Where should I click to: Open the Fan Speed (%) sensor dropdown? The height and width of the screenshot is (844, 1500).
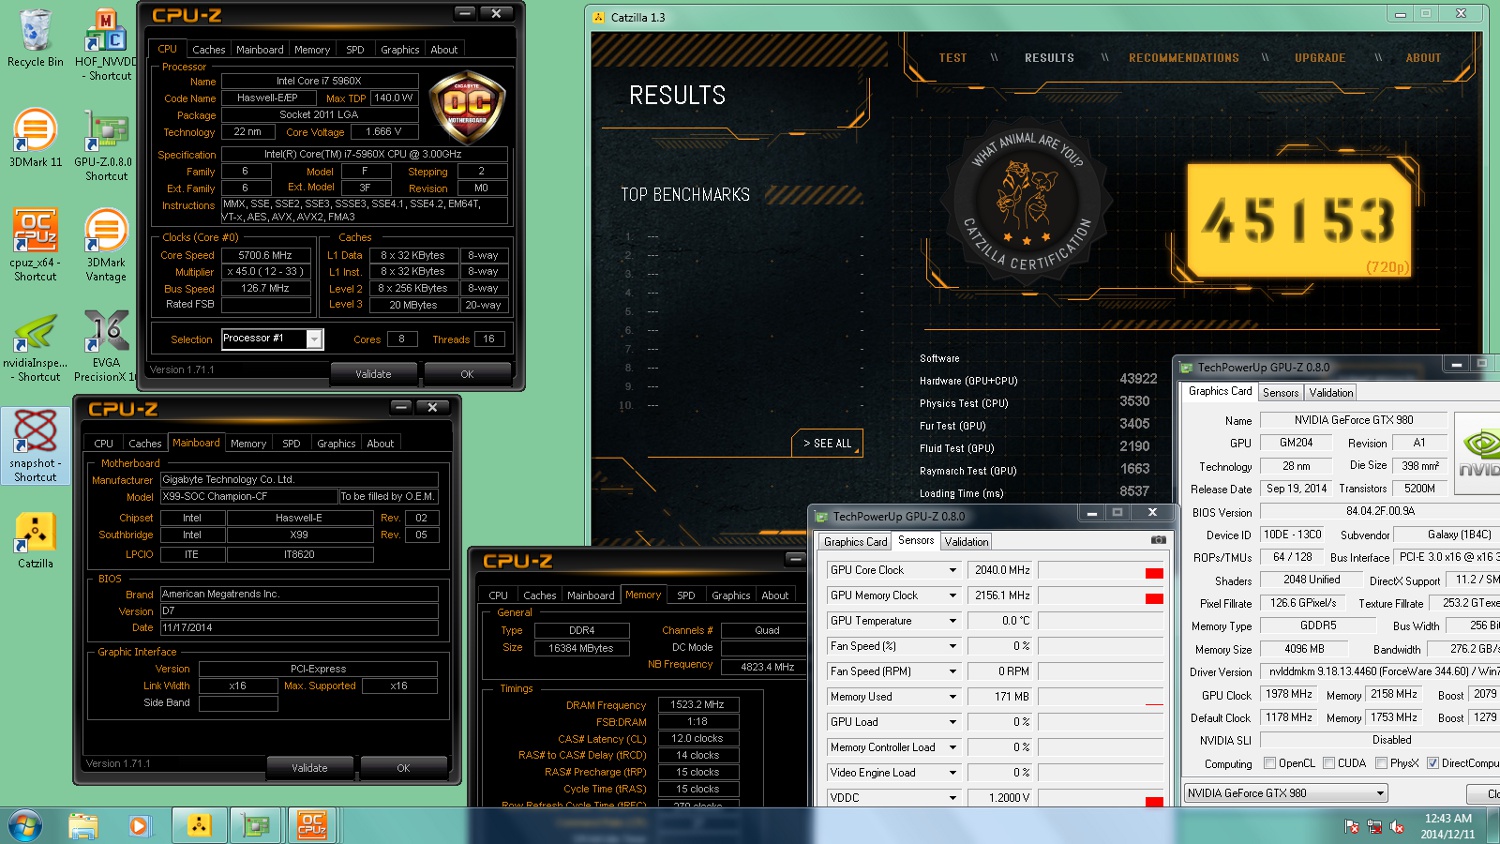[x=952, y=646]
